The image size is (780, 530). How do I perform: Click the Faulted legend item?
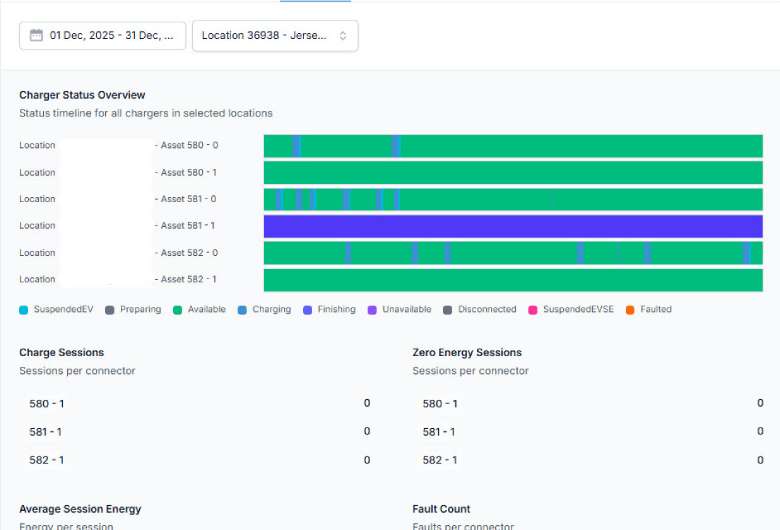click(x=649, y=310)
